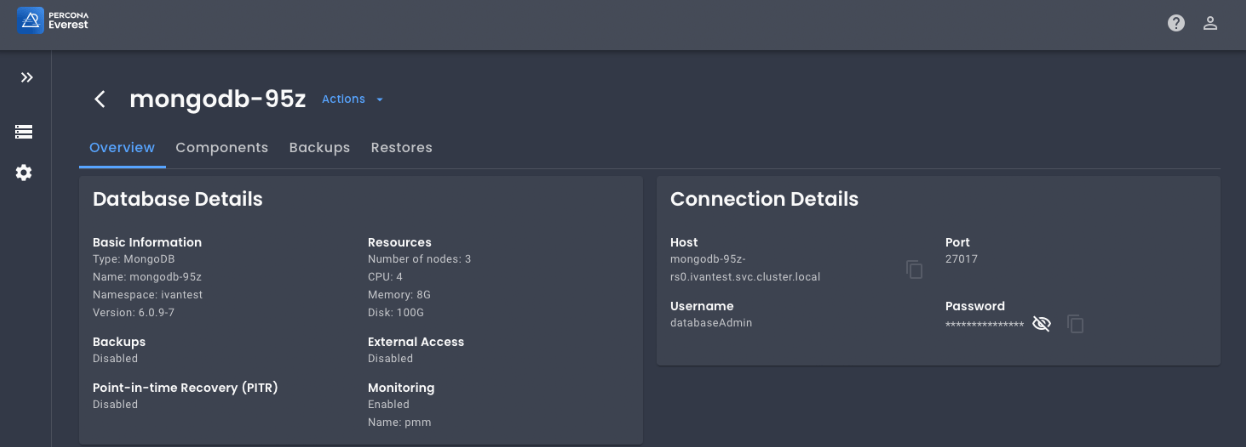The width and height of the screenshot is (1246, 447).
Task: Copy the Password to clipboard
Action: [x=1075, y=324]
